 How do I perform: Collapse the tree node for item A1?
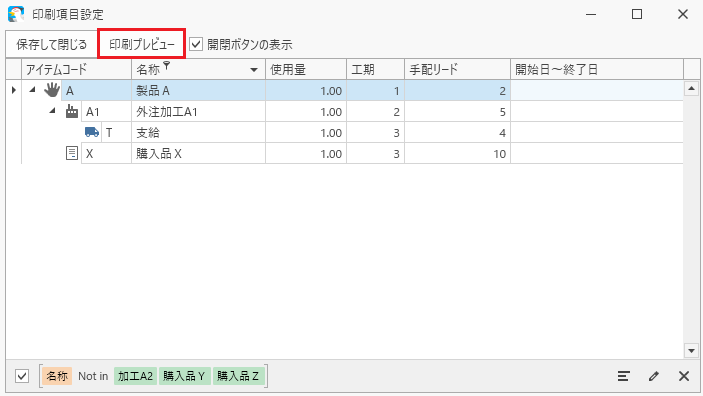pos(52,110)
